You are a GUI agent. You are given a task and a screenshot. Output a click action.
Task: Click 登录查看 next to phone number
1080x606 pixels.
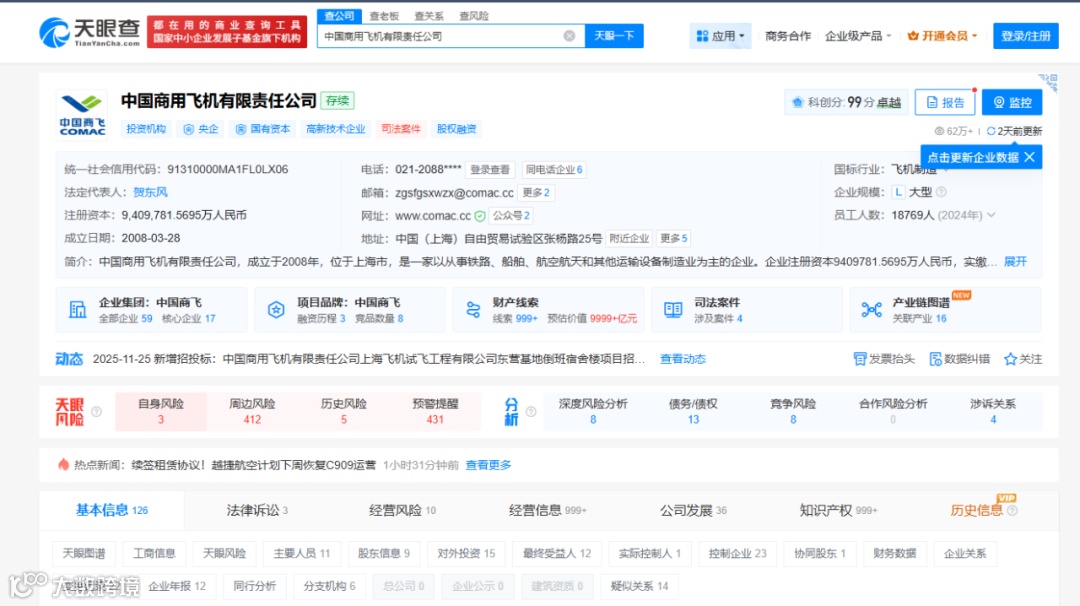click(490, 169)
